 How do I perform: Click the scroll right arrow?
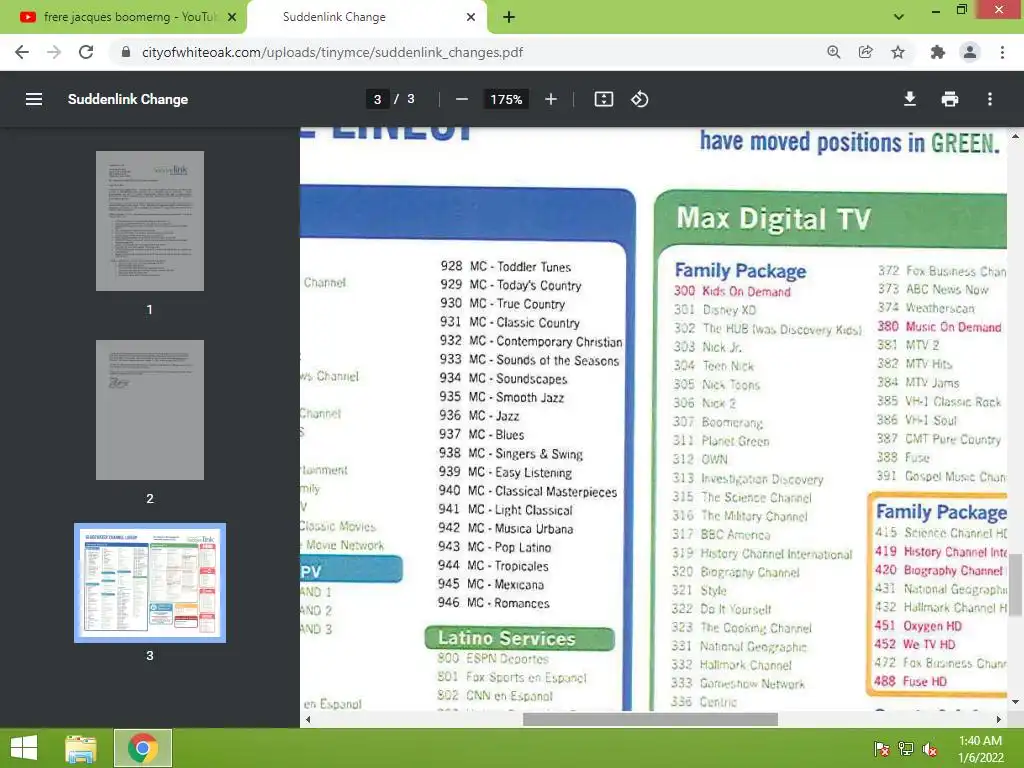(999, 720)
